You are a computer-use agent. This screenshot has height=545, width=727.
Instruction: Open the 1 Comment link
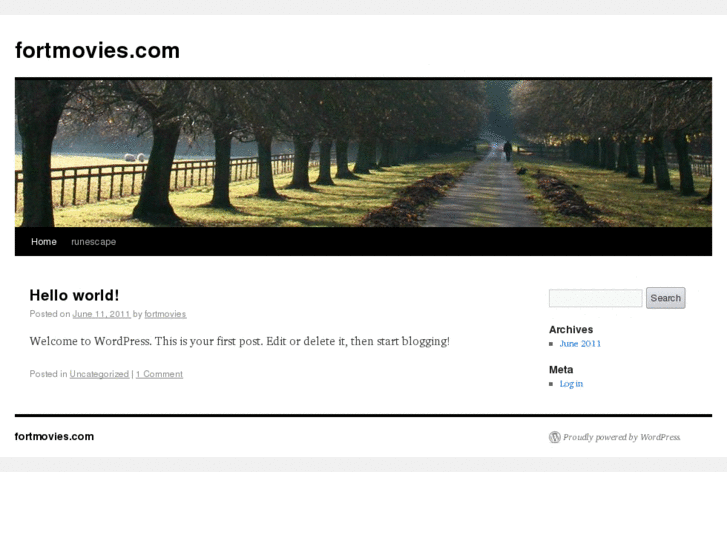159,374
